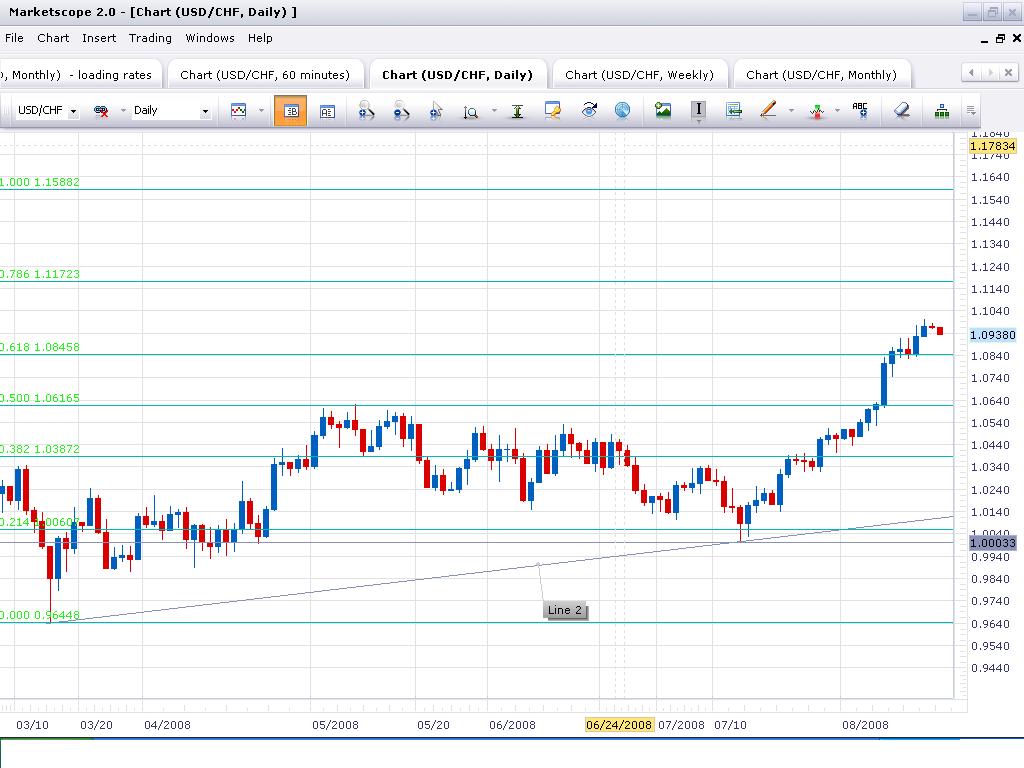Click the ABC add text label icon

859,111
